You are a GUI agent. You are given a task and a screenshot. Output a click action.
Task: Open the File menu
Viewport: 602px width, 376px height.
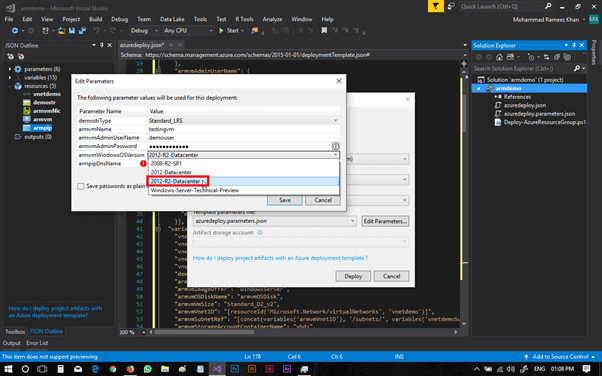(9, 19)
